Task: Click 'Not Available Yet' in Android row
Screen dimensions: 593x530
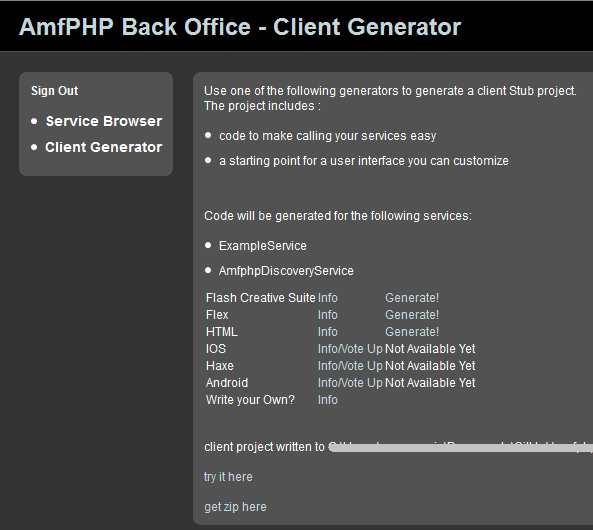Action: [430, 383]
